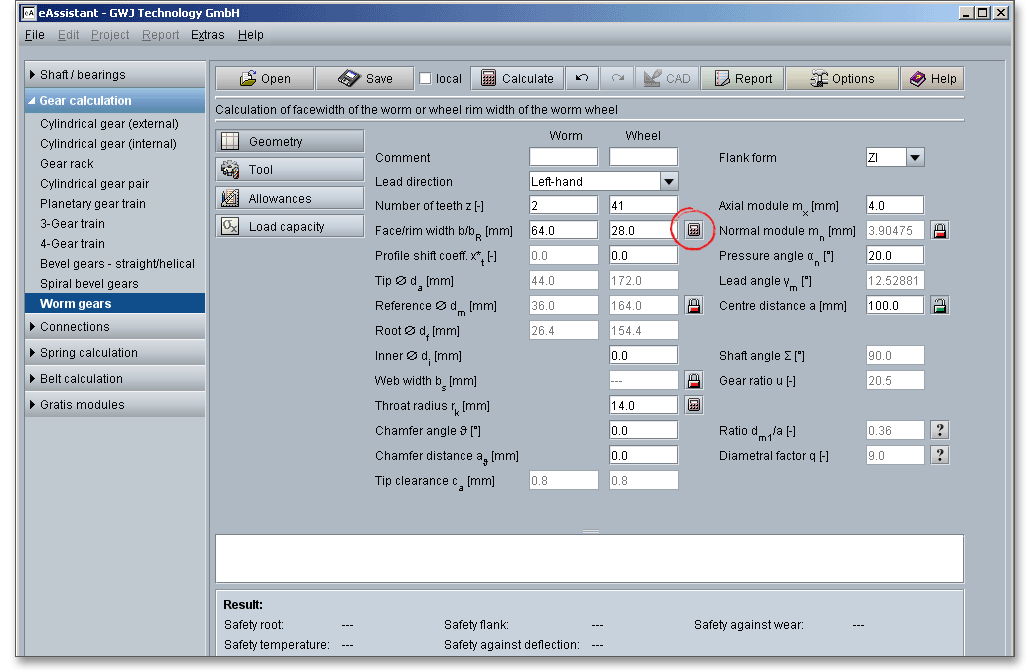Show the Allowances section
Viewport: 1030px width, 672px height.
(x=290, y=199)
